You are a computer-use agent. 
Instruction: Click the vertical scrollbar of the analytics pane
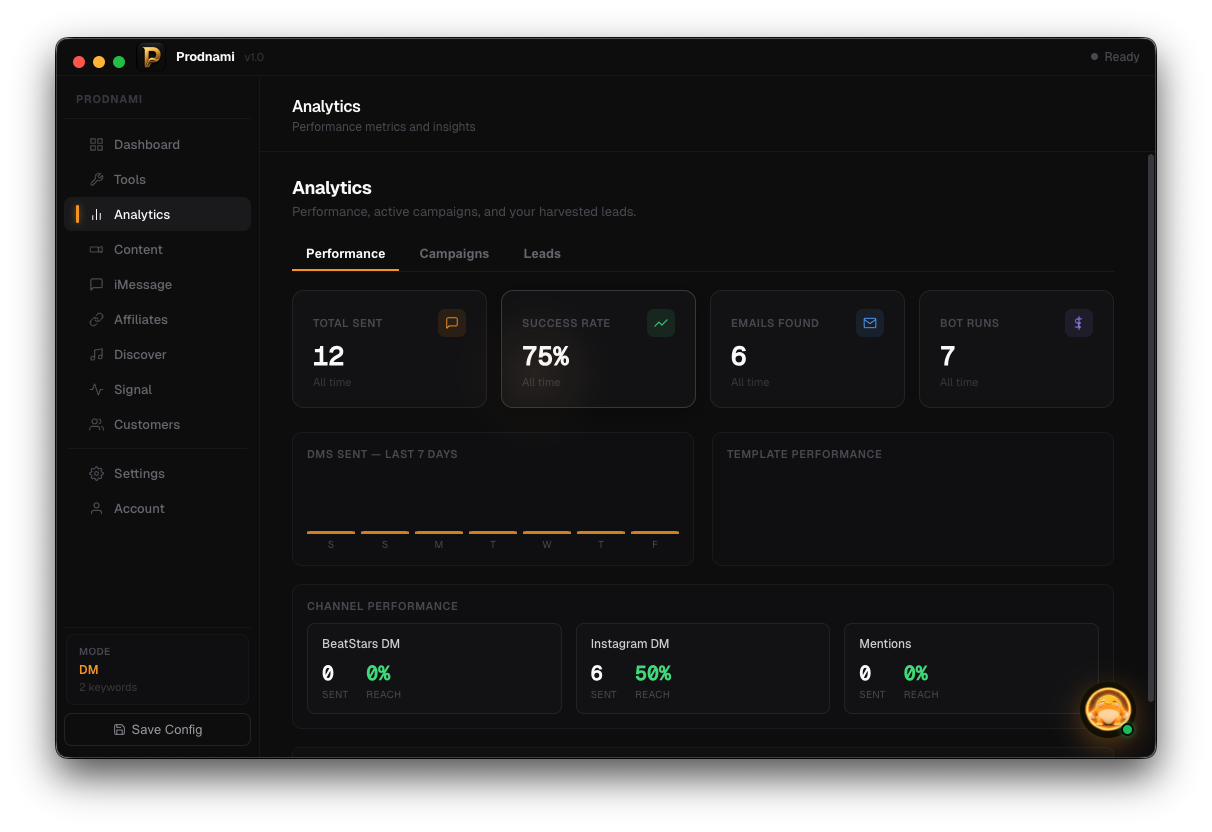point(1151,428)
